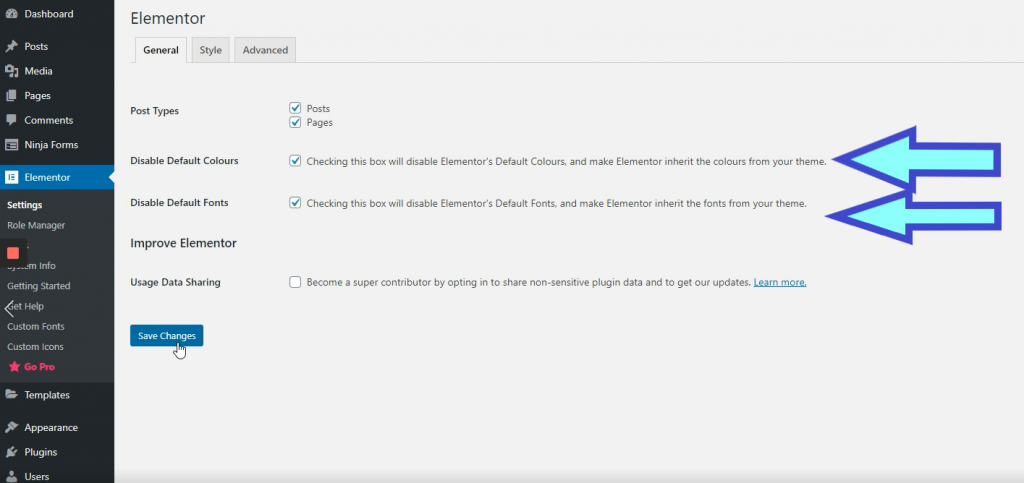The width and height of the screenshot is (1024, 483).
Task: Click the Disable Default Fonts description text
Action: pyautogui.click(x=556, y=203)
